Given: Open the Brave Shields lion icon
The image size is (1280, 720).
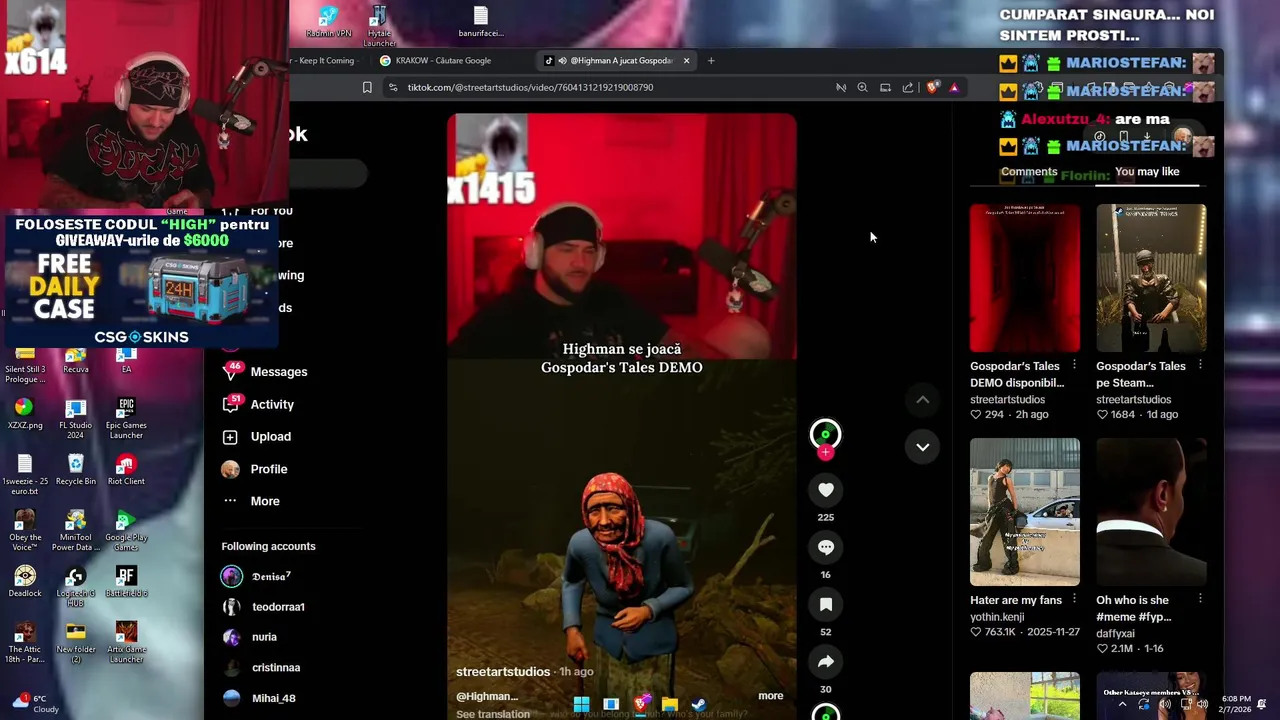Looking at the screenshot, I should (932, 88).
